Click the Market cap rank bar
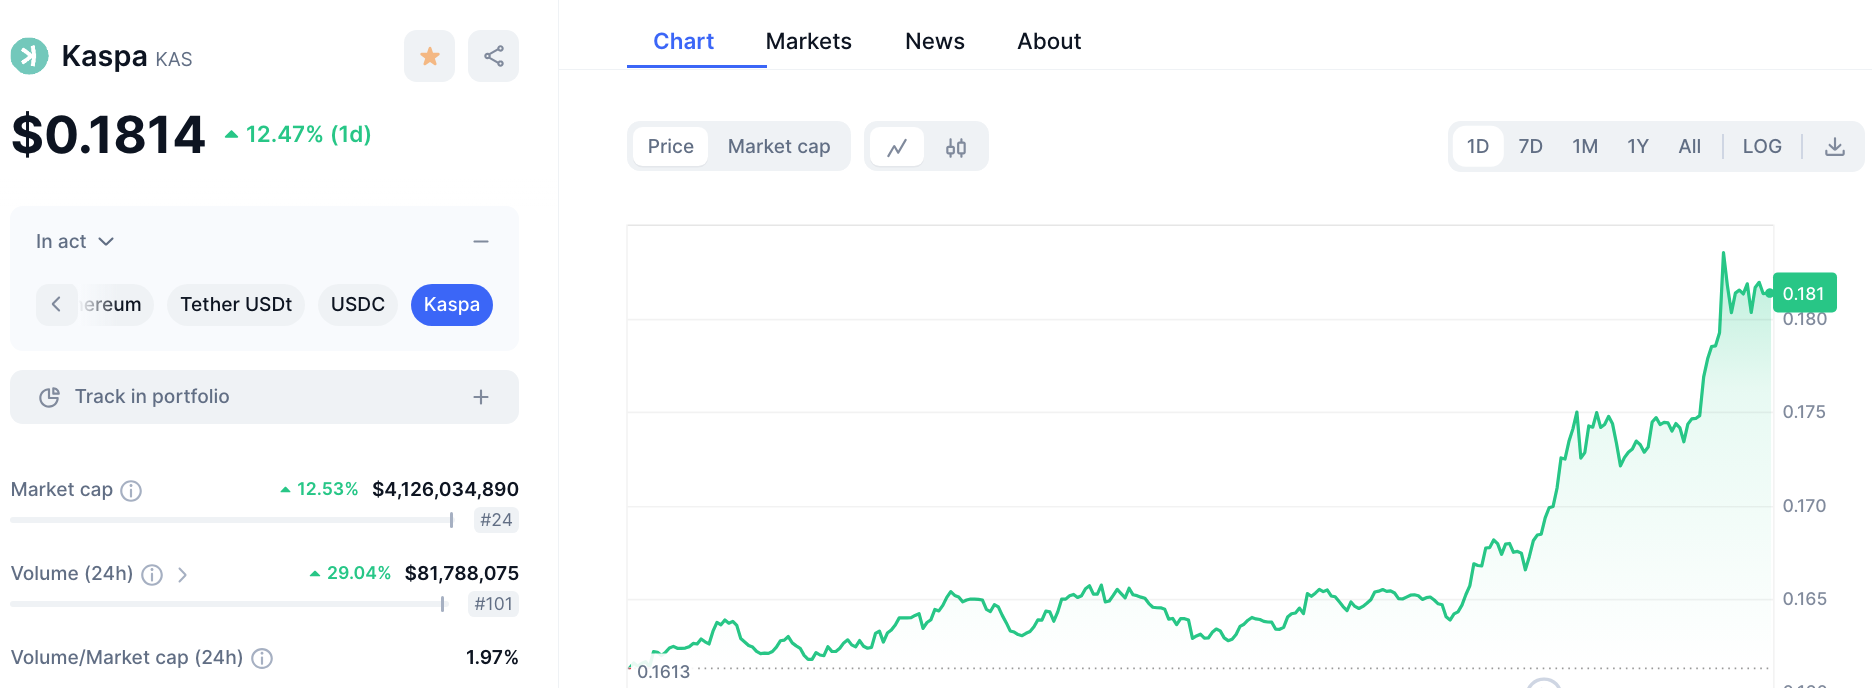 pyautogui.click(x=232, y=520)
